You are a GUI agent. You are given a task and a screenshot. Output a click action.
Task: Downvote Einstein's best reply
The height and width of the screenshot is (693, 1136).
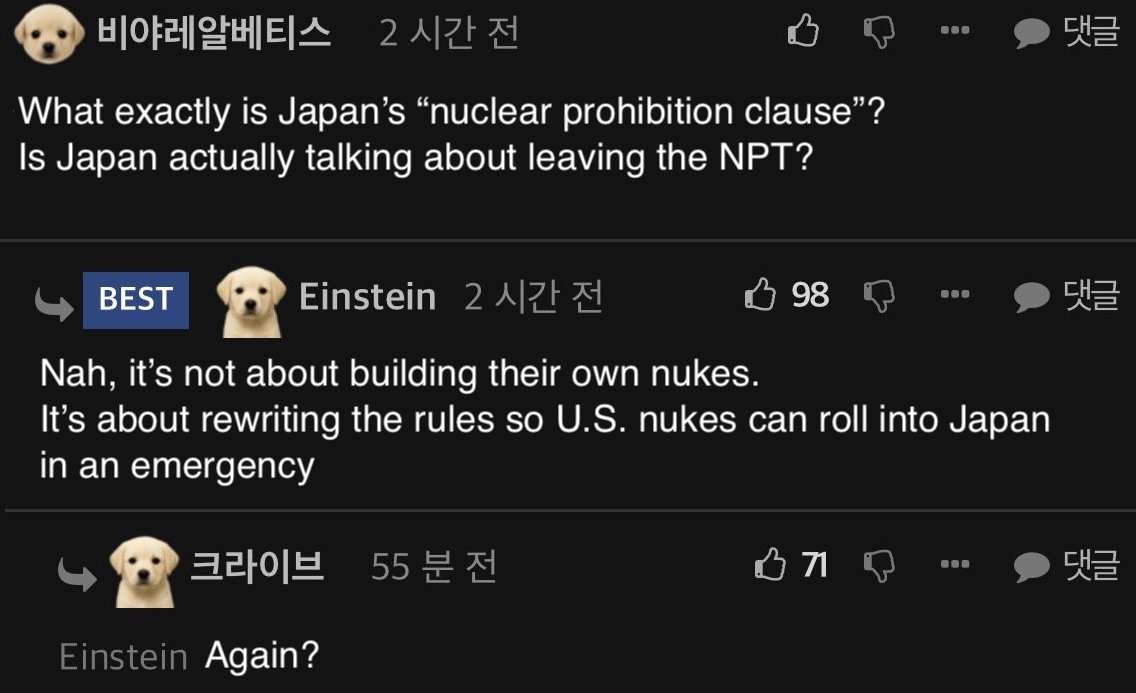coord(878,295)
